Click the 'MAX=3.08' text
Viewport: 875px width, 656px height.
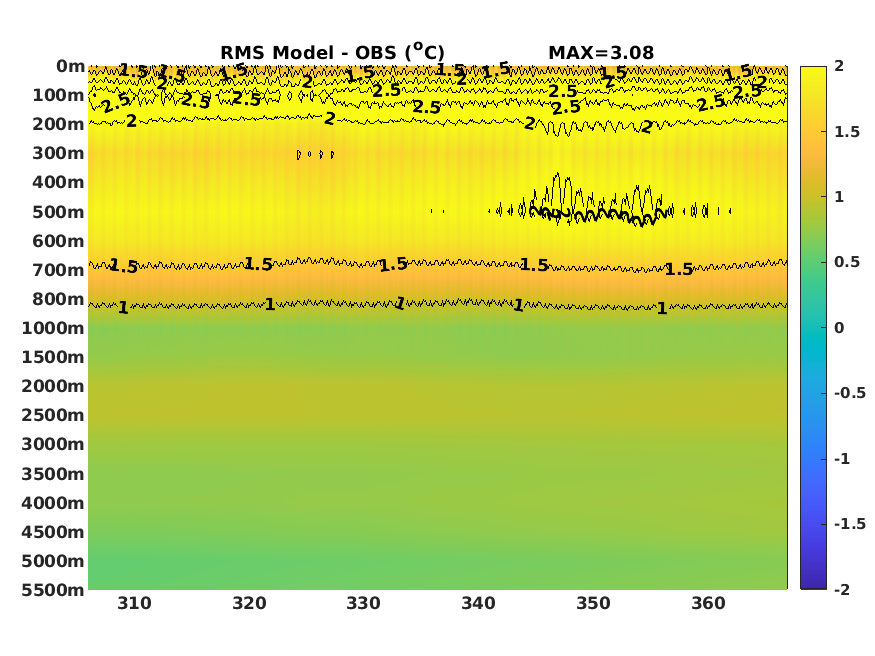pyautogui.click(x=600, y=53)
